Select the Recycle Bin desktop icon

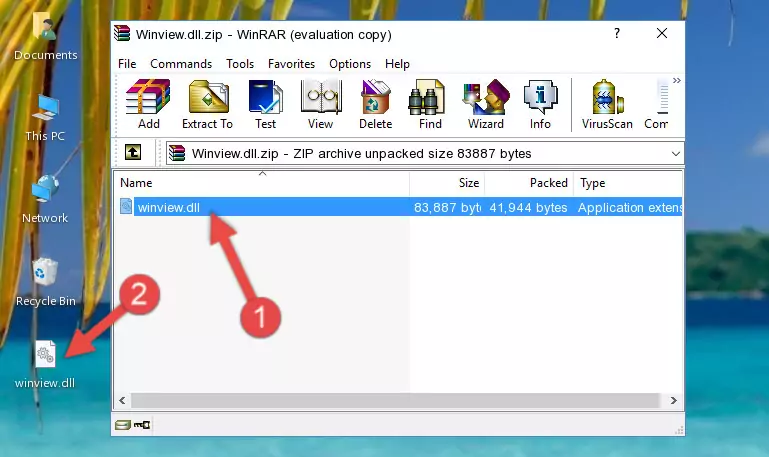[46, 282]
